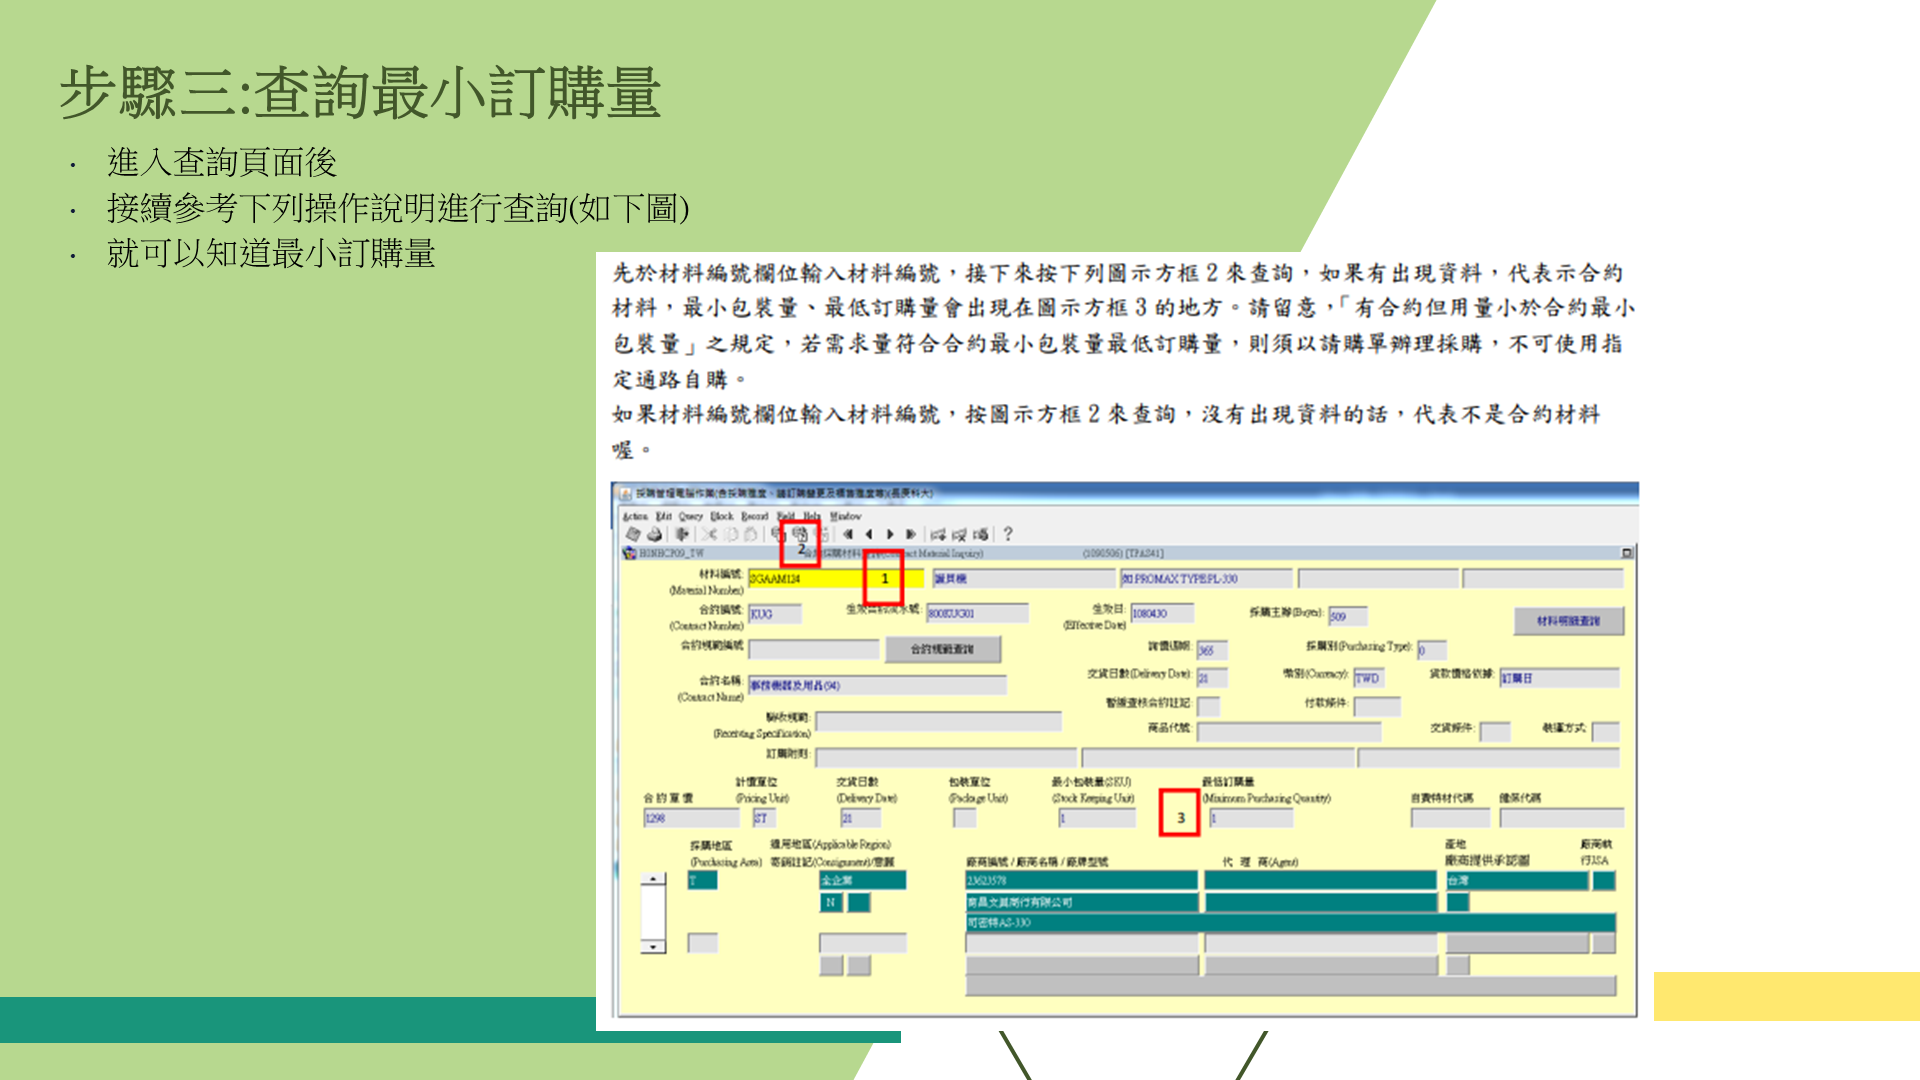1920x1080 pixels.
Task: Click the Lock Record icon
Action: click(x=981, y=534)
